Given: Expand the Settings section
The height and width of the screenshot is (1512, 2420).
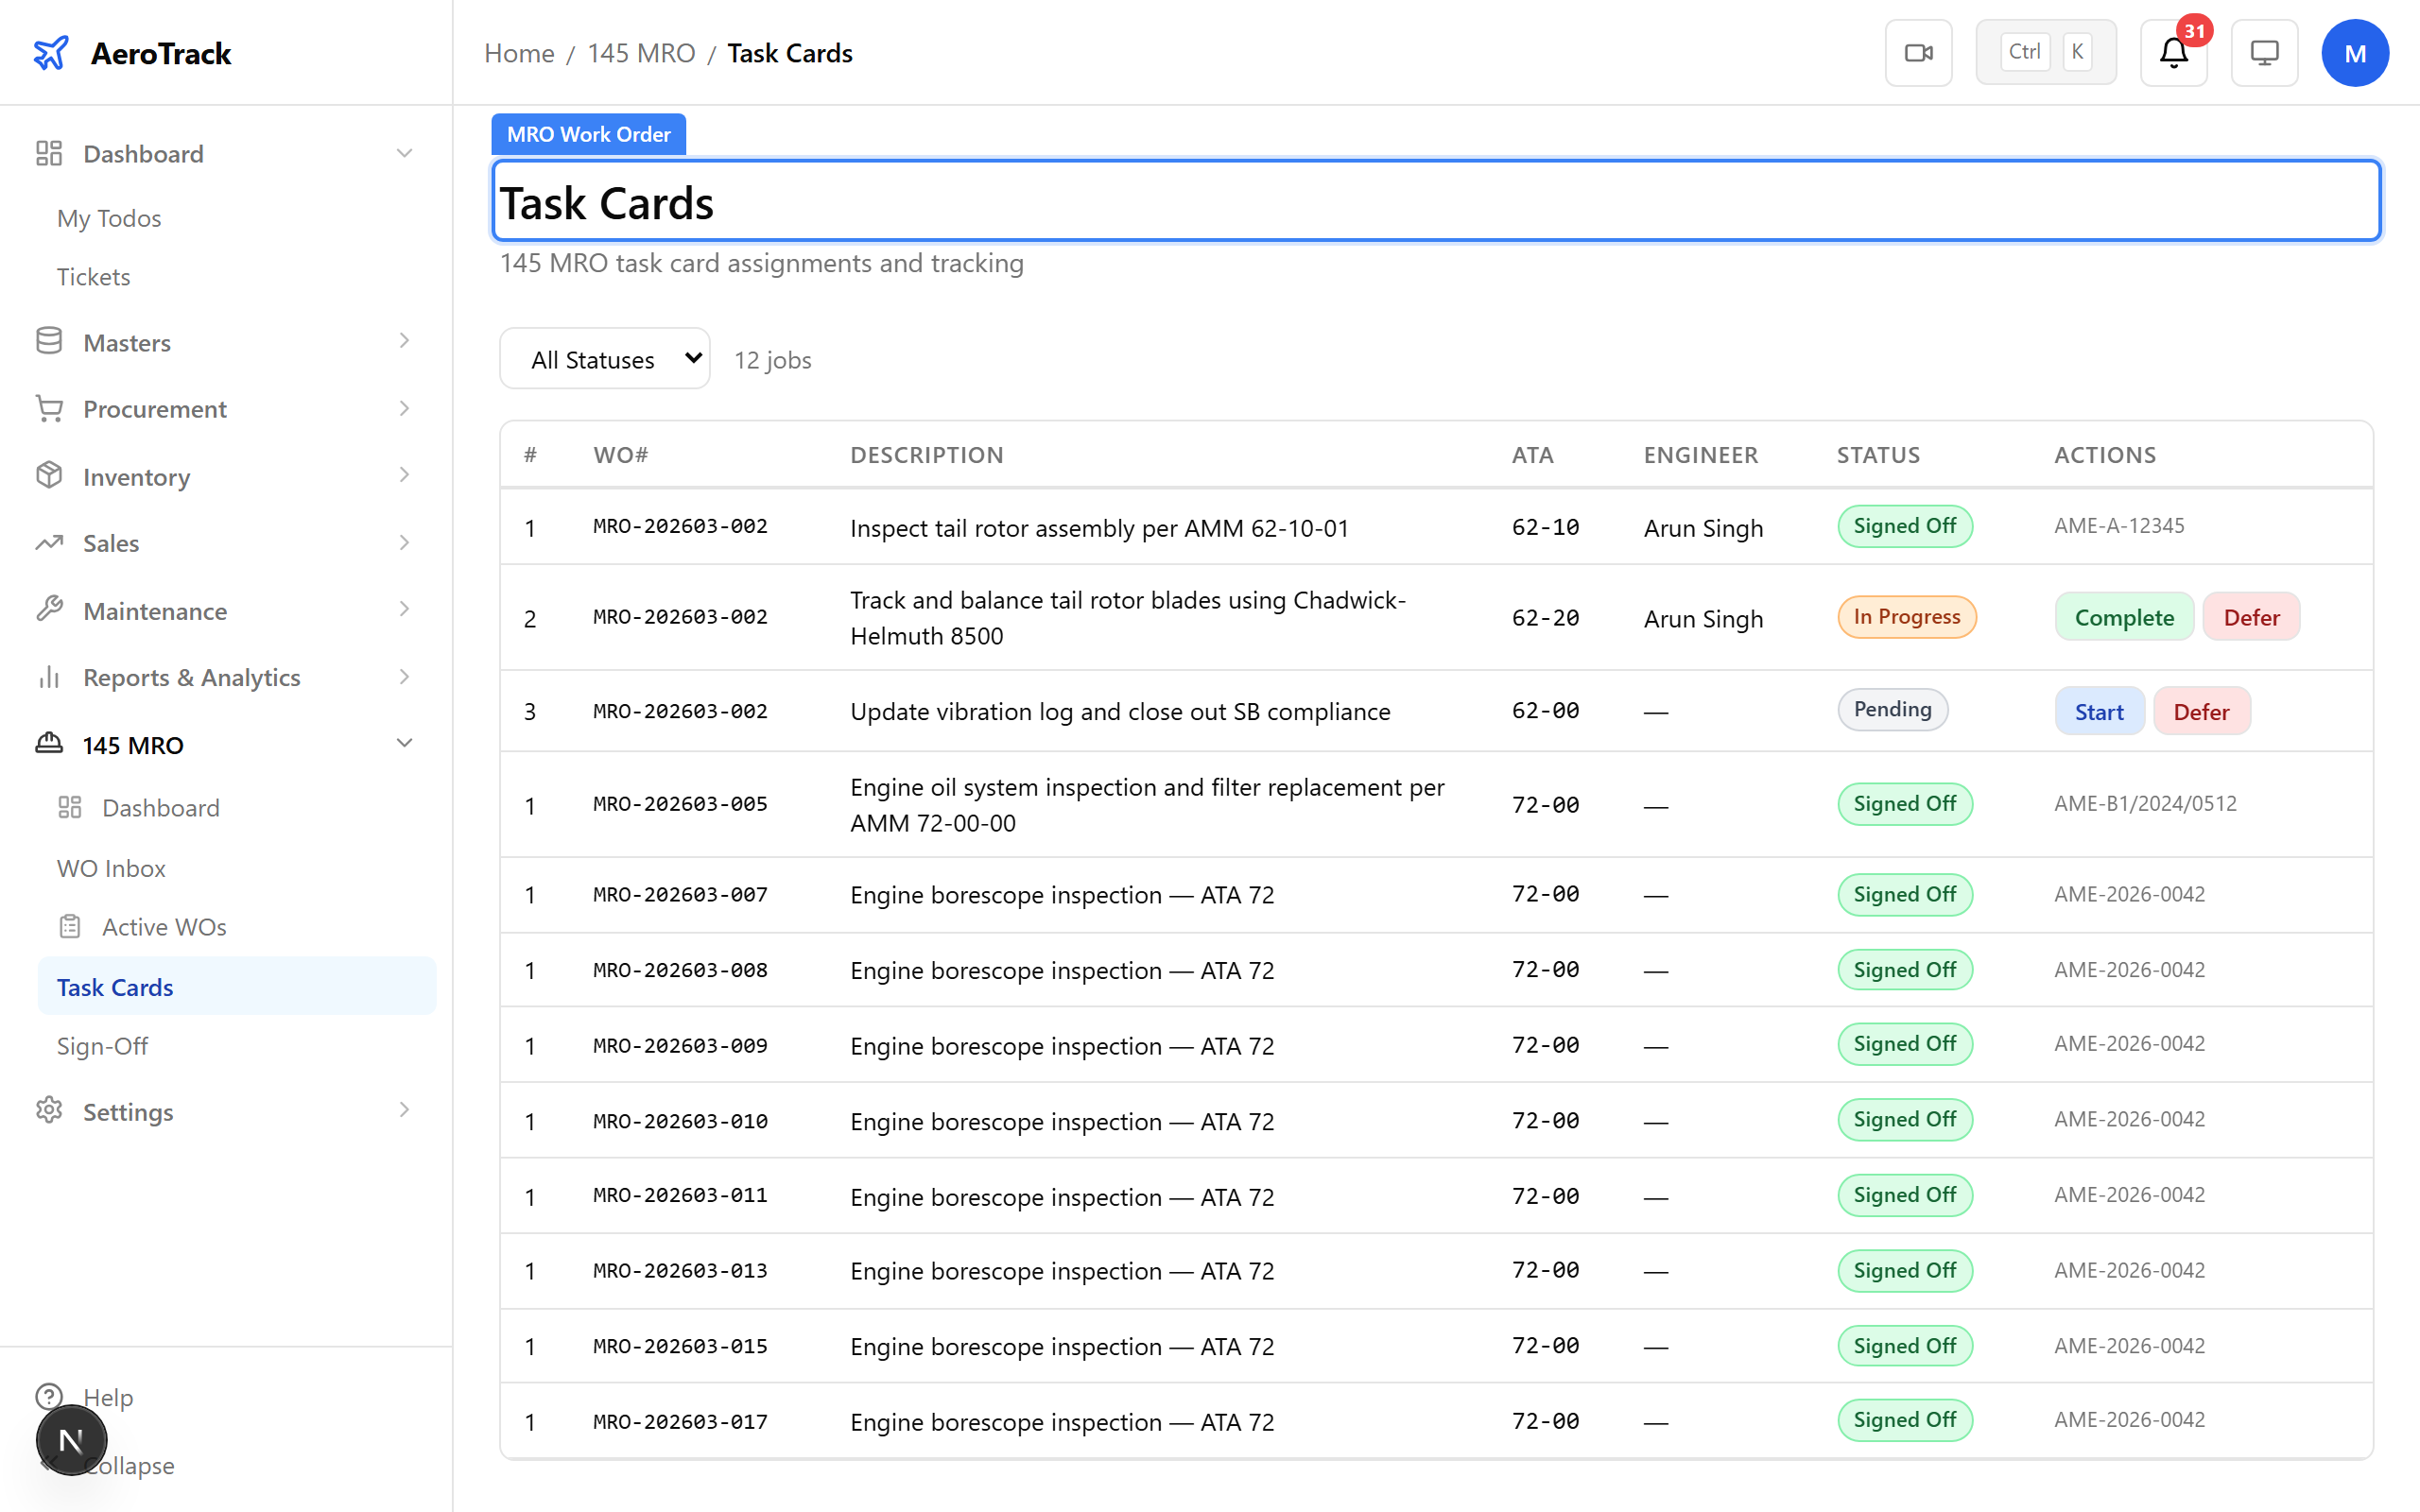Looking at the screenshot, I should pos(404,1110).
